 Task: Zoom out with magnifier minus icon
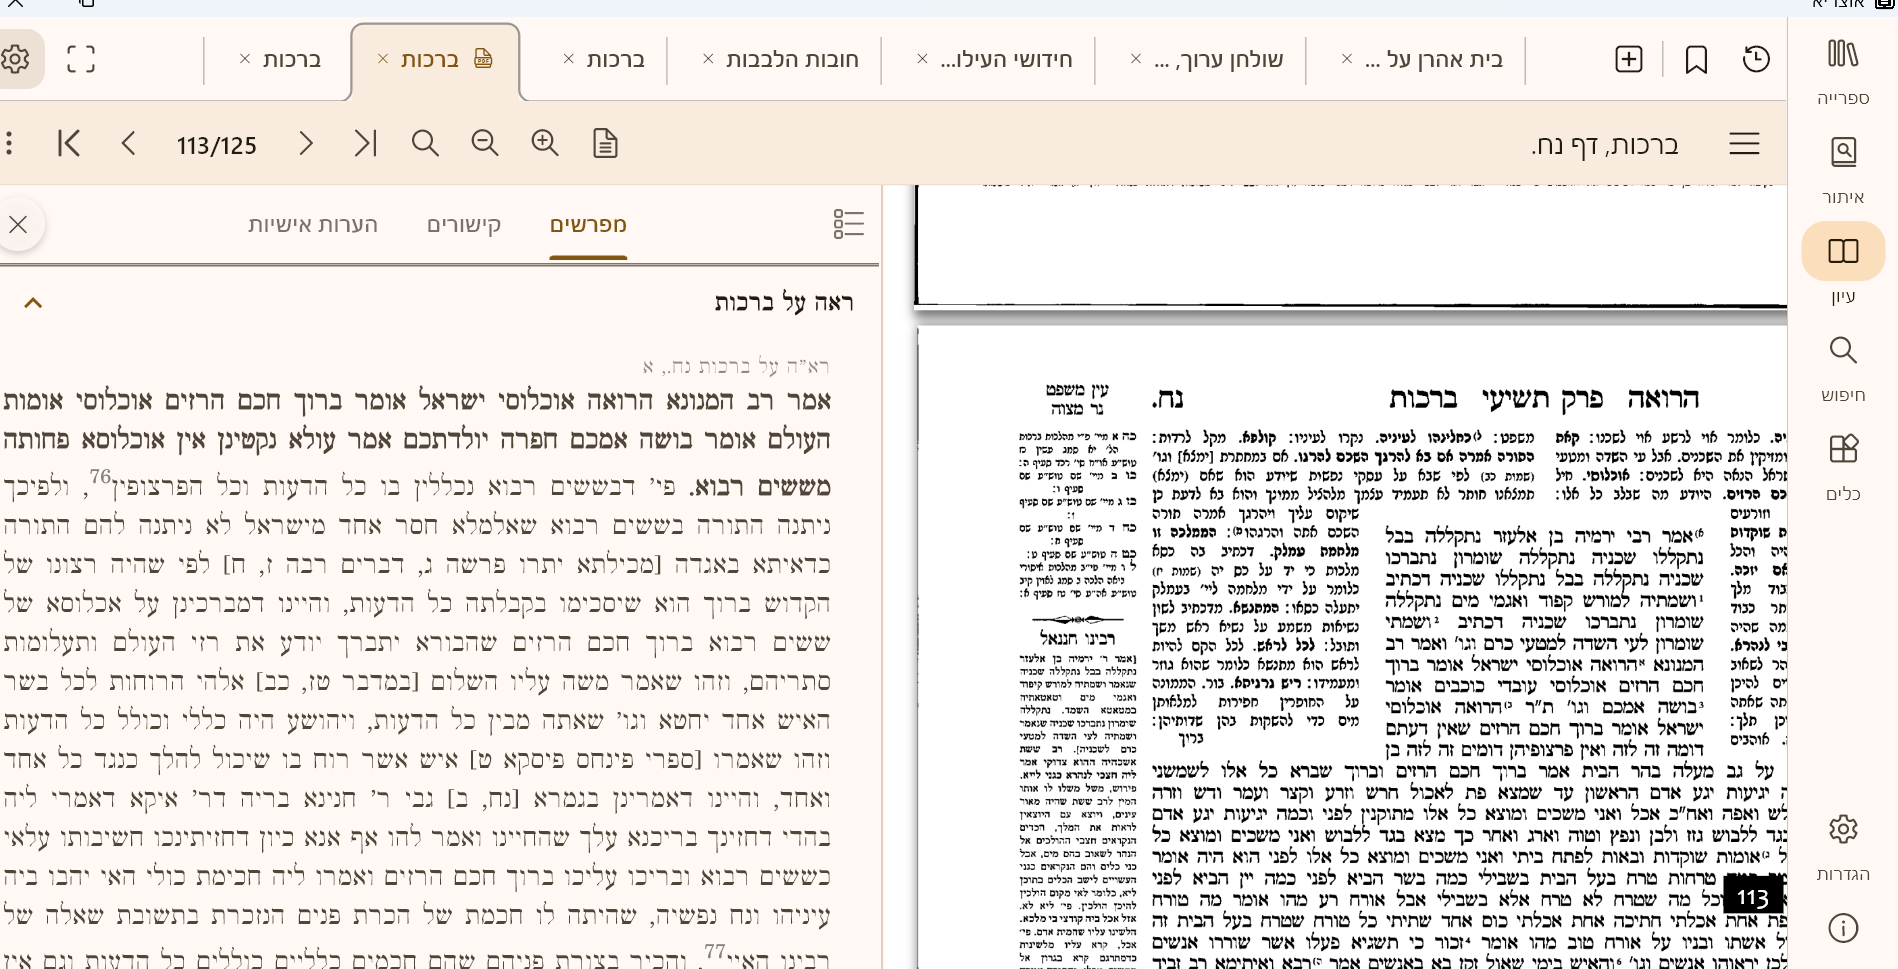pos(485,144)
